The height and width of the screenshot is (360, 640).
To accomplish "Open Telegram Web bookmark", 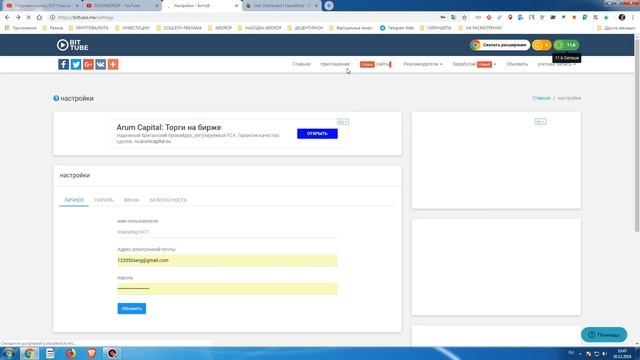I will [396, 28].
